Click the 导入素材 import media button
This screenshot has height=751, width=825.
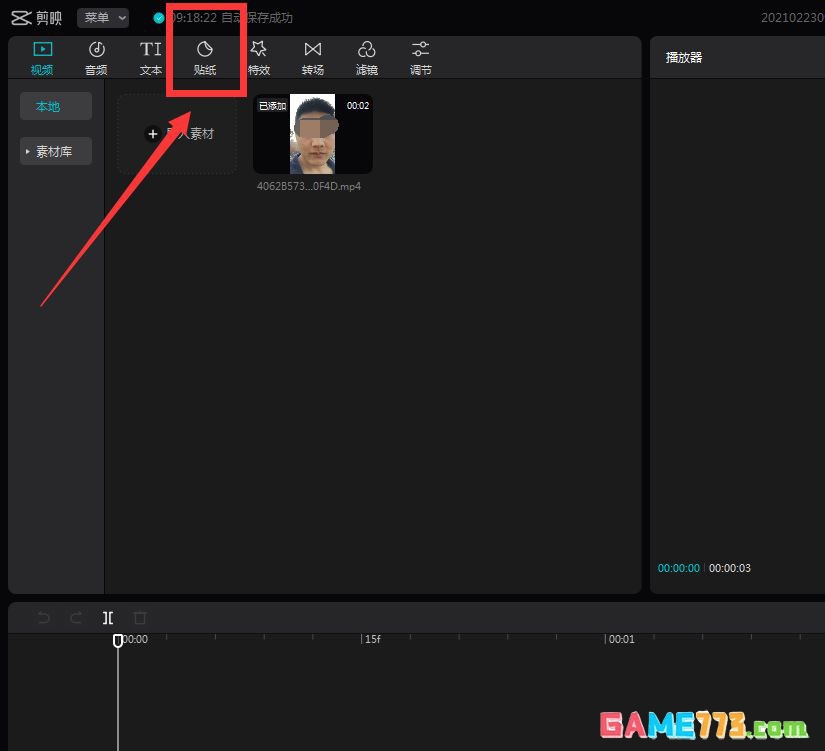point(178,134)
